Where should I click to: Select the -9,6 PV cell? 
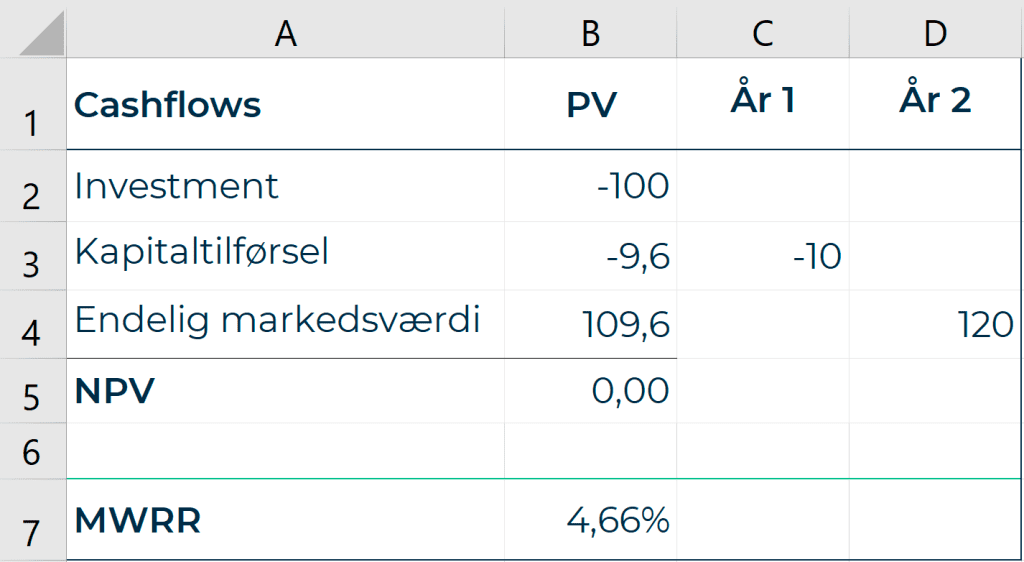pyautogui.click(x=590, y=256)
